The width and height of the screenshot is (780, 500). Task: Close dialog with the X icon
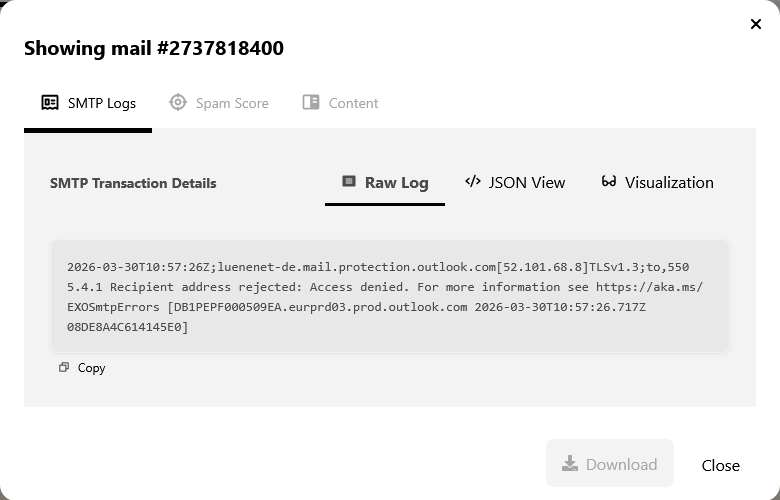point(756,24)
